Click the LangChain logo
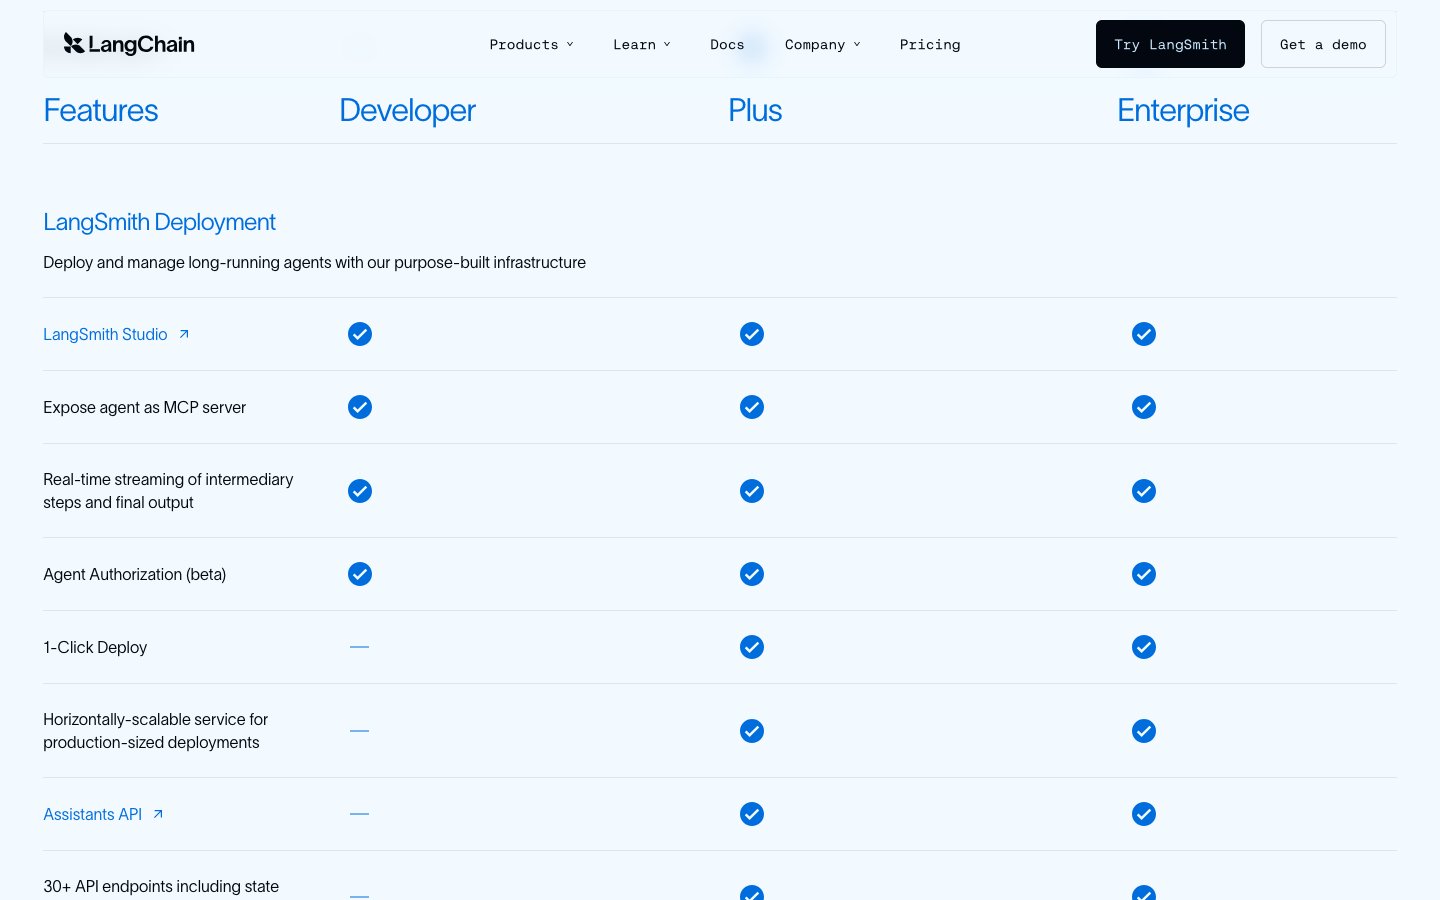Viewport: 1440px width, 900px height. (x=129, y=44)
